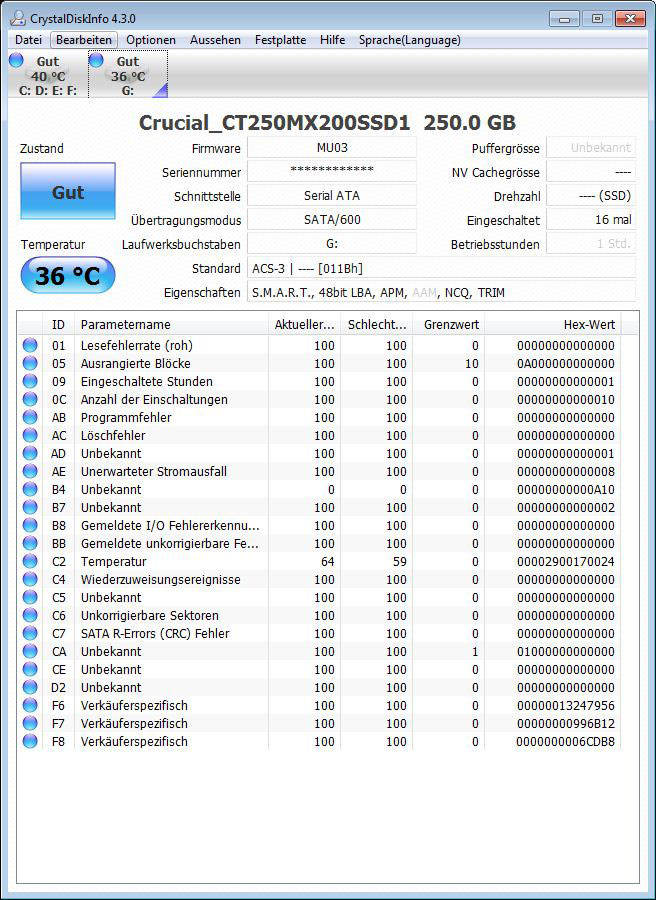Click the status orb for Löschfehler

[30, 435]
